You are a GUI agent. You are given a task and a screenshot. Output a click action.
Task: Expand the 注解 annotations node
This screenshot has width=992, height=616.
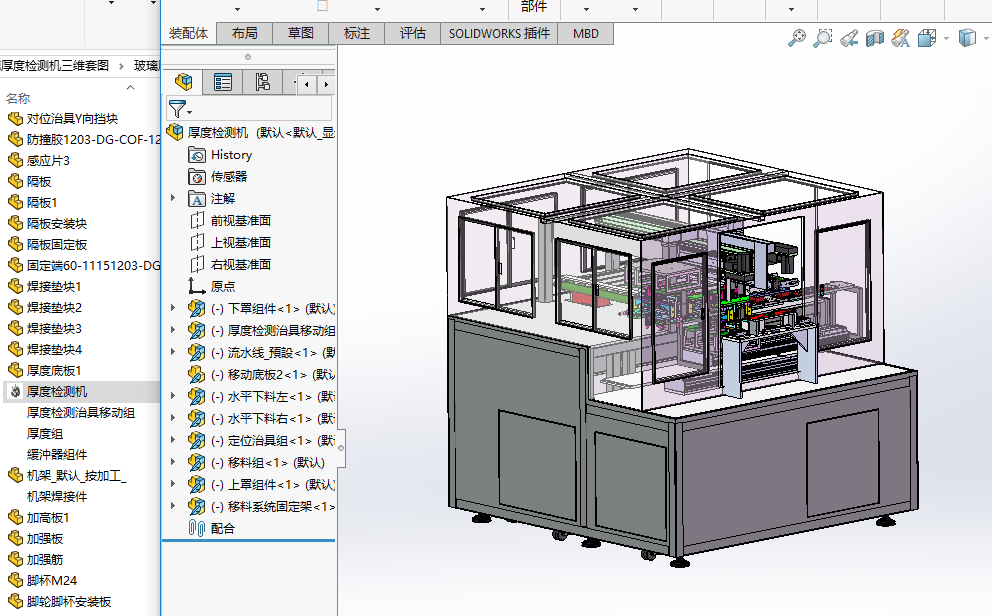[x=173, y=199]
